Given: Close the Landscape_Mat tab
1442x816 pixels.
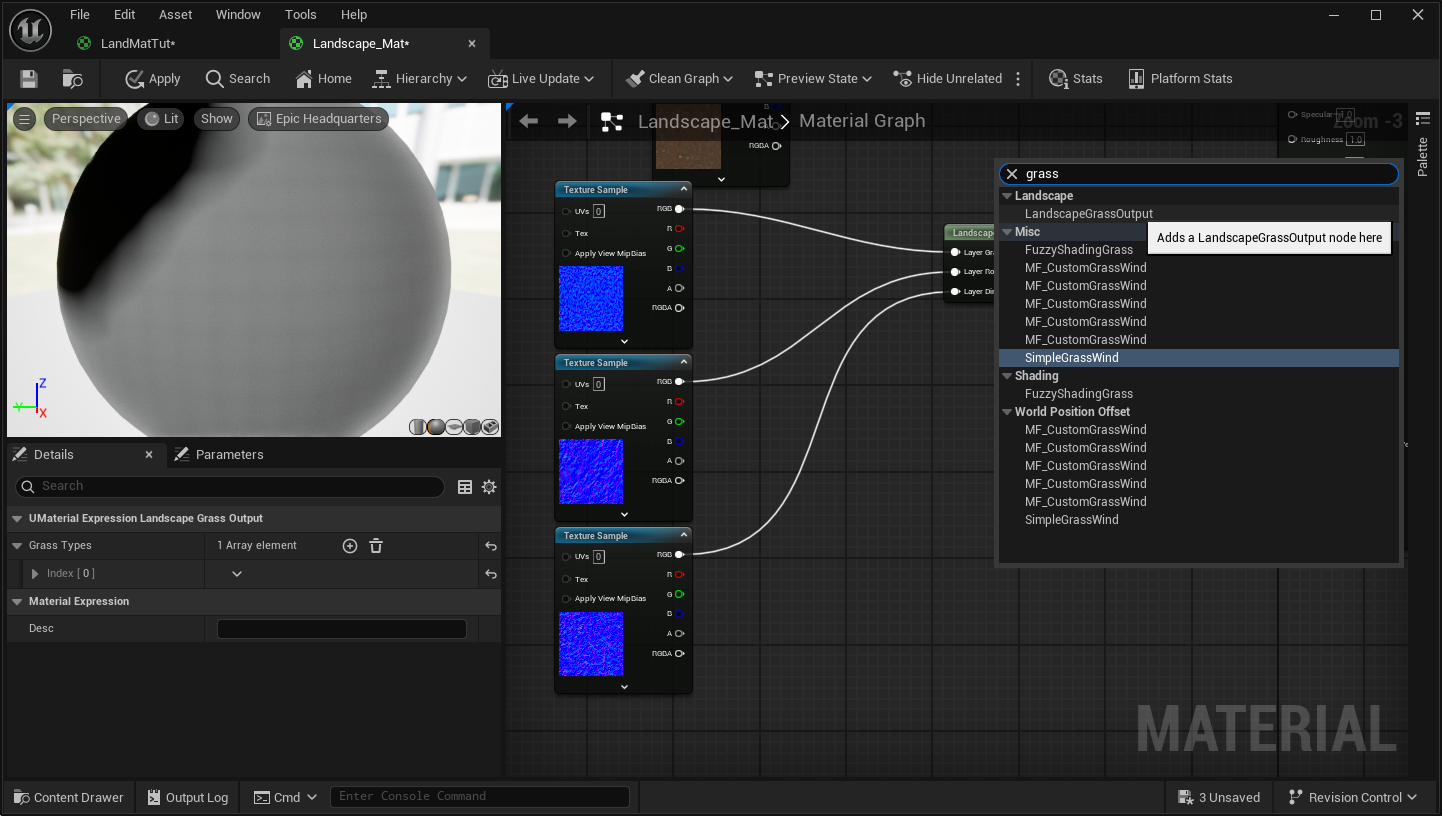Looking at the screenshot, I should point(472,44).
